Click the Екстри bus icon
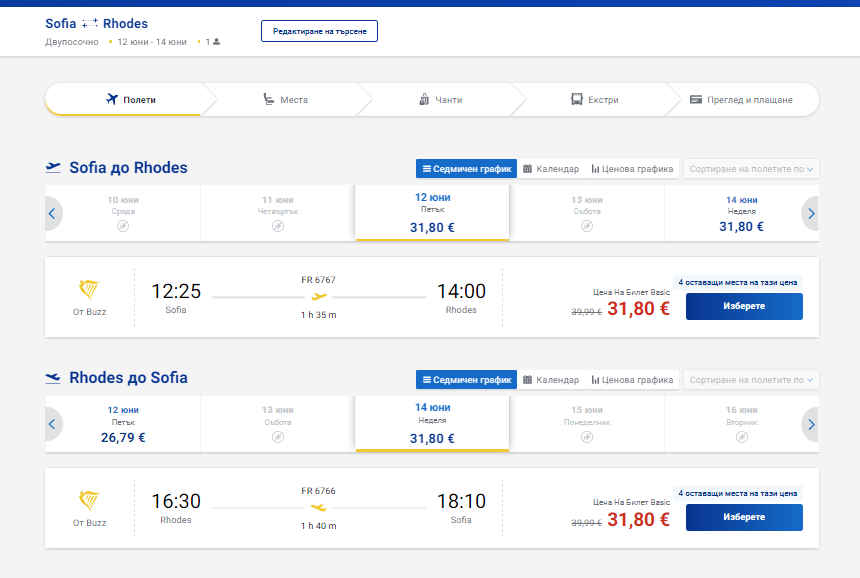Screen dimensions: 860x578 576,99
